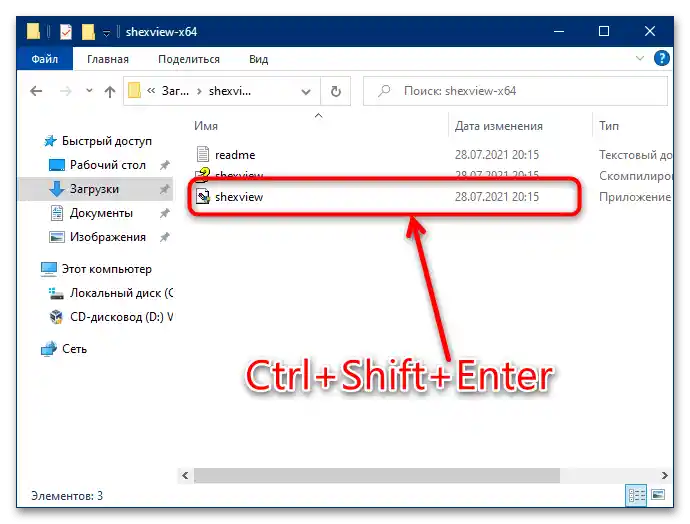Switch to Details view layout
690x524 pixels.
point(636,495)
